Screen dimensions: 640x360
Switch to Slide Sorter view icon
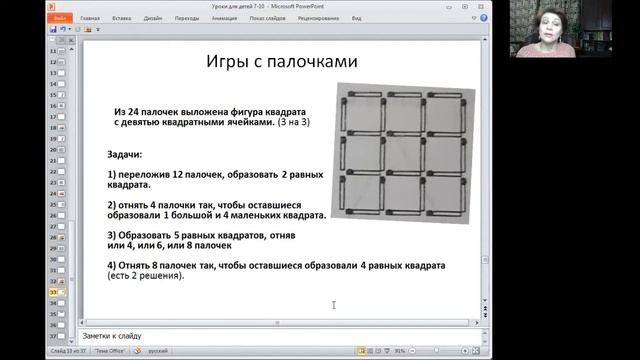pyautogui.click(x=370, y=351)
